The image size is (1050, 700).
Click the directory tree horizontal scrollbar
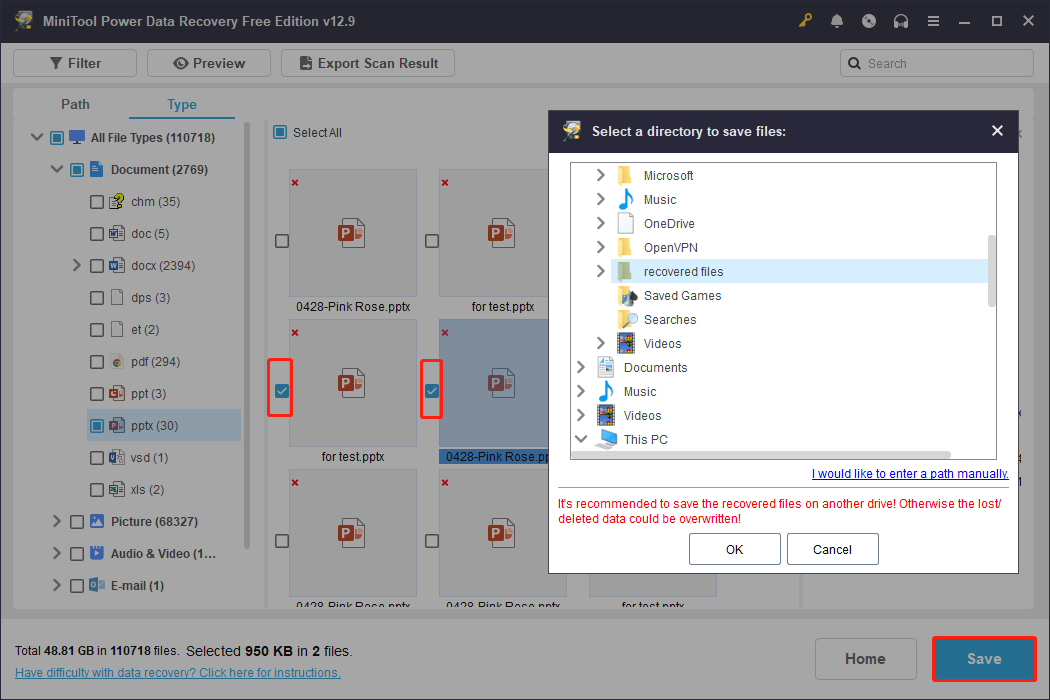coord(761,455)
